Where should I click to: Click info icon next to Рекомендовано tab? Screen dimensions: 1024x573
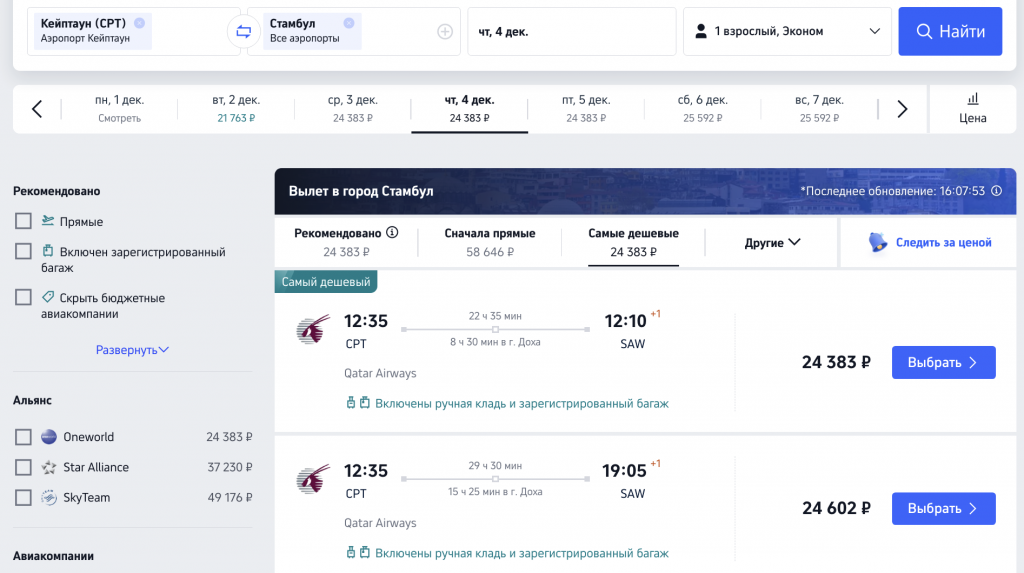(392, 233)
